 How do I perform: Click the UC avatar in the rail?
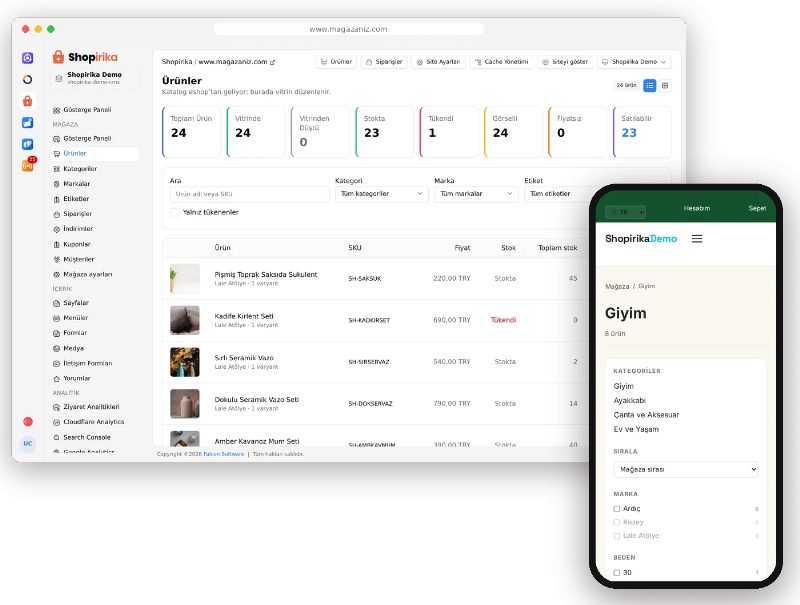28,443
